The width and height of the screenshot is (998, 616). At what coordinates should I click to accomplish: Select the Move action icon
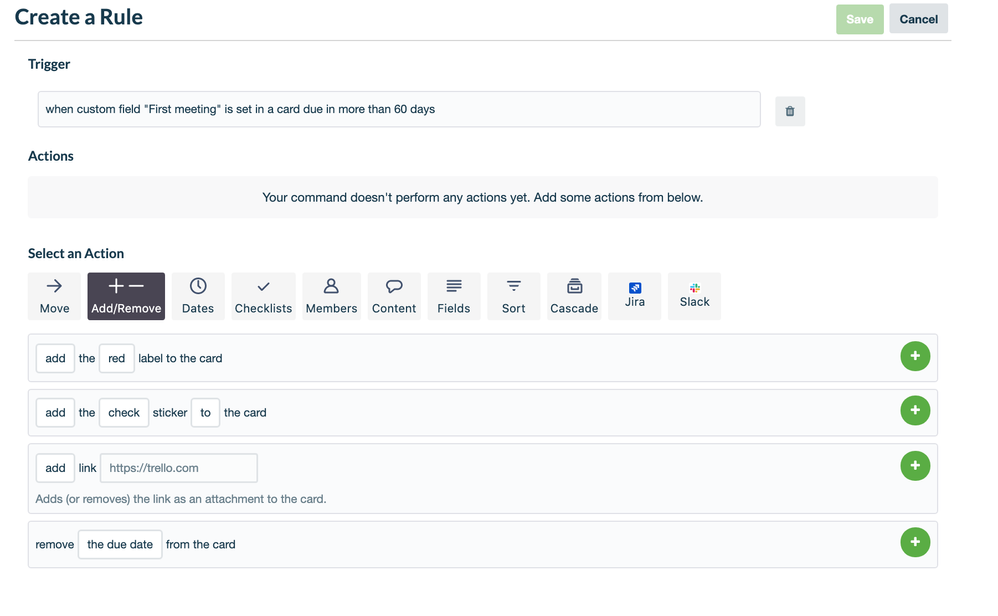(x=54, y=295)
